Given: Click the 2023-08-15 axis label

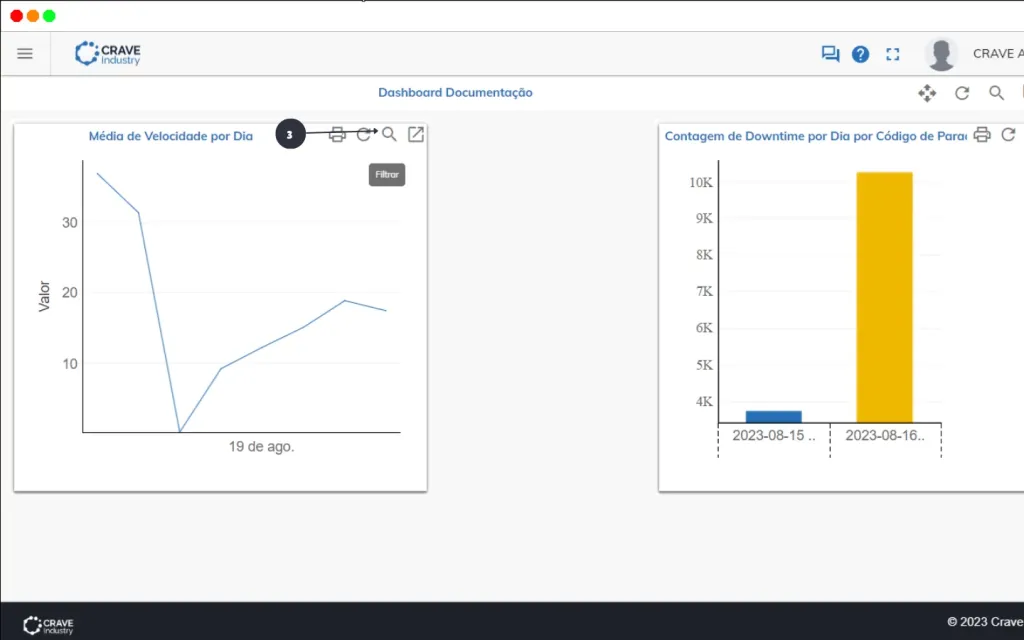Looking at the screenshot, I should pyautogui.click(x=773, y=436).
